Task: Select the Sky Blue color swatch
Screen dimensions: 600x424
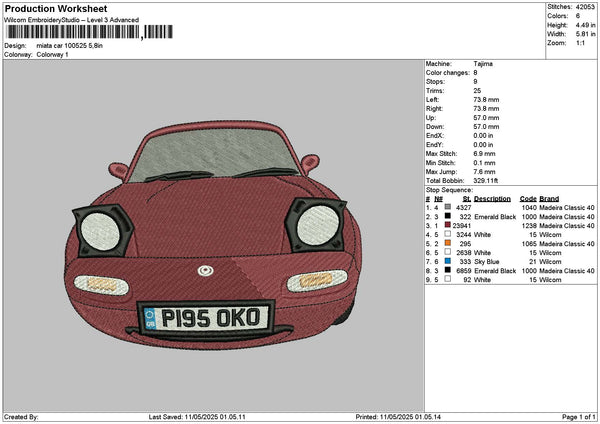Action: (x=446, y=261)
